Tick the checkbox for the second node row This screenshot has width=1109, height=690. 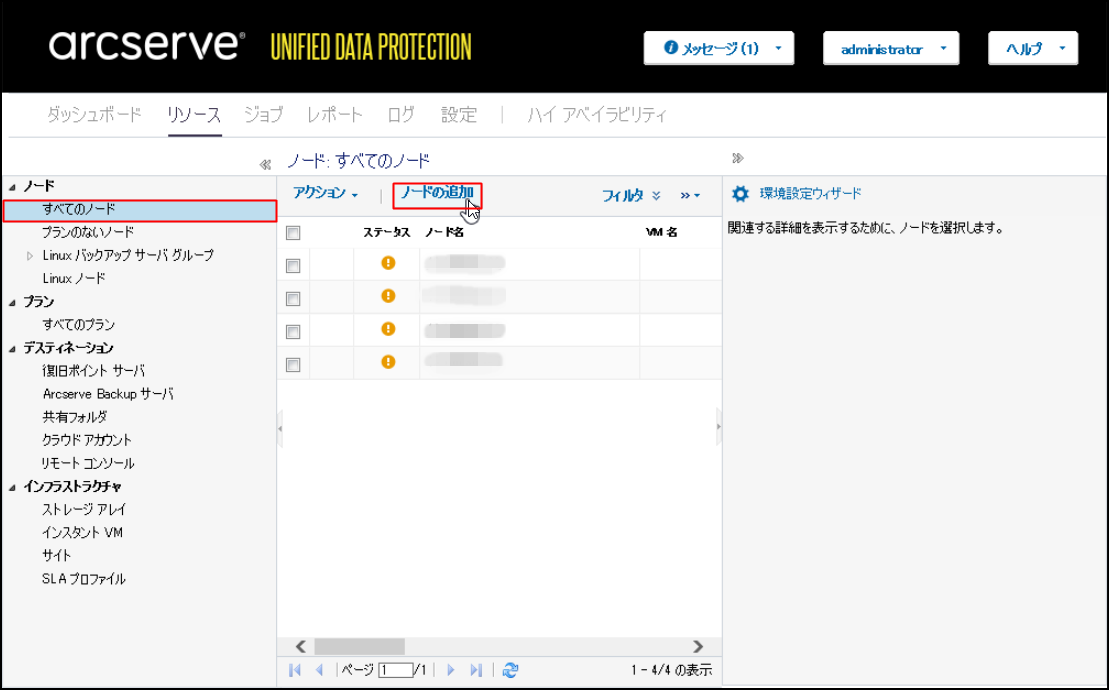coord(293,299)
